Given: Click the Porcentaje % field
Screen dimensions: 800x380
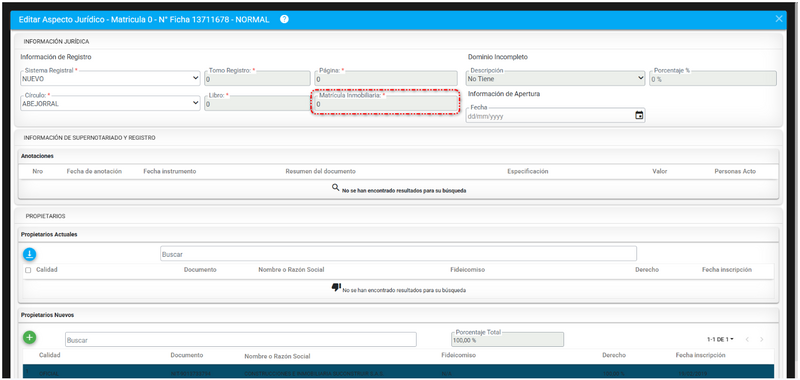Looking at the screenshot, I should 713,79.
